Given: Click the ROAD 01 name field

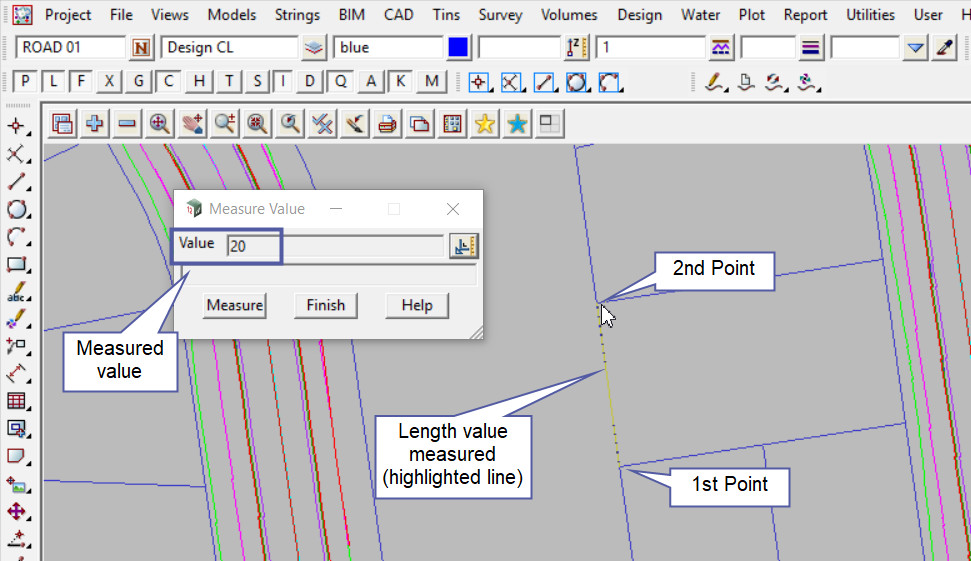Looking at the screenshot, I should (70, 48).
